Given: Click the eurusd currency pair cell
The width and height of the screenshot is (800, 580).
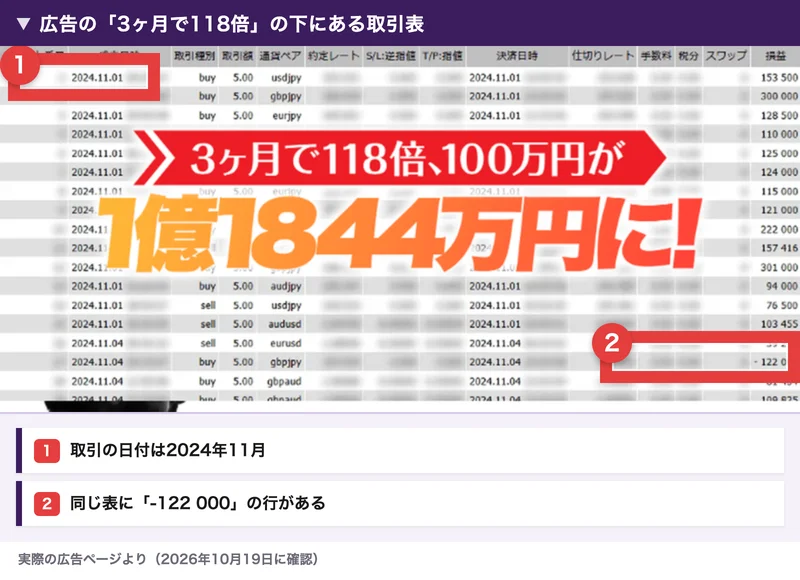Looking at the screenshot, I should click(x=286, y=343).
